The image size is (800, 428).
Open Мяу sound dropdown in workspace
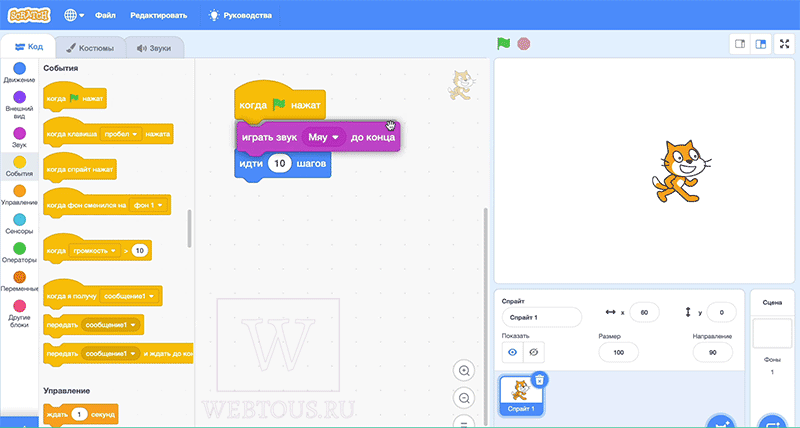[323, 137]
